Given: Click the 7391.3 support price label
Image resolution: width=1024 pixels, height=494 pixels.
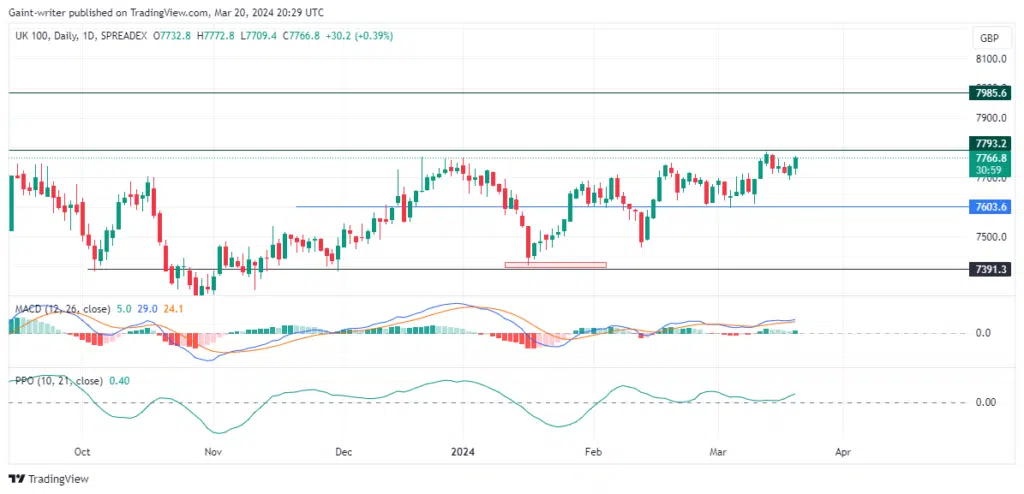Looking at the screenshot, I should (989, 270).
